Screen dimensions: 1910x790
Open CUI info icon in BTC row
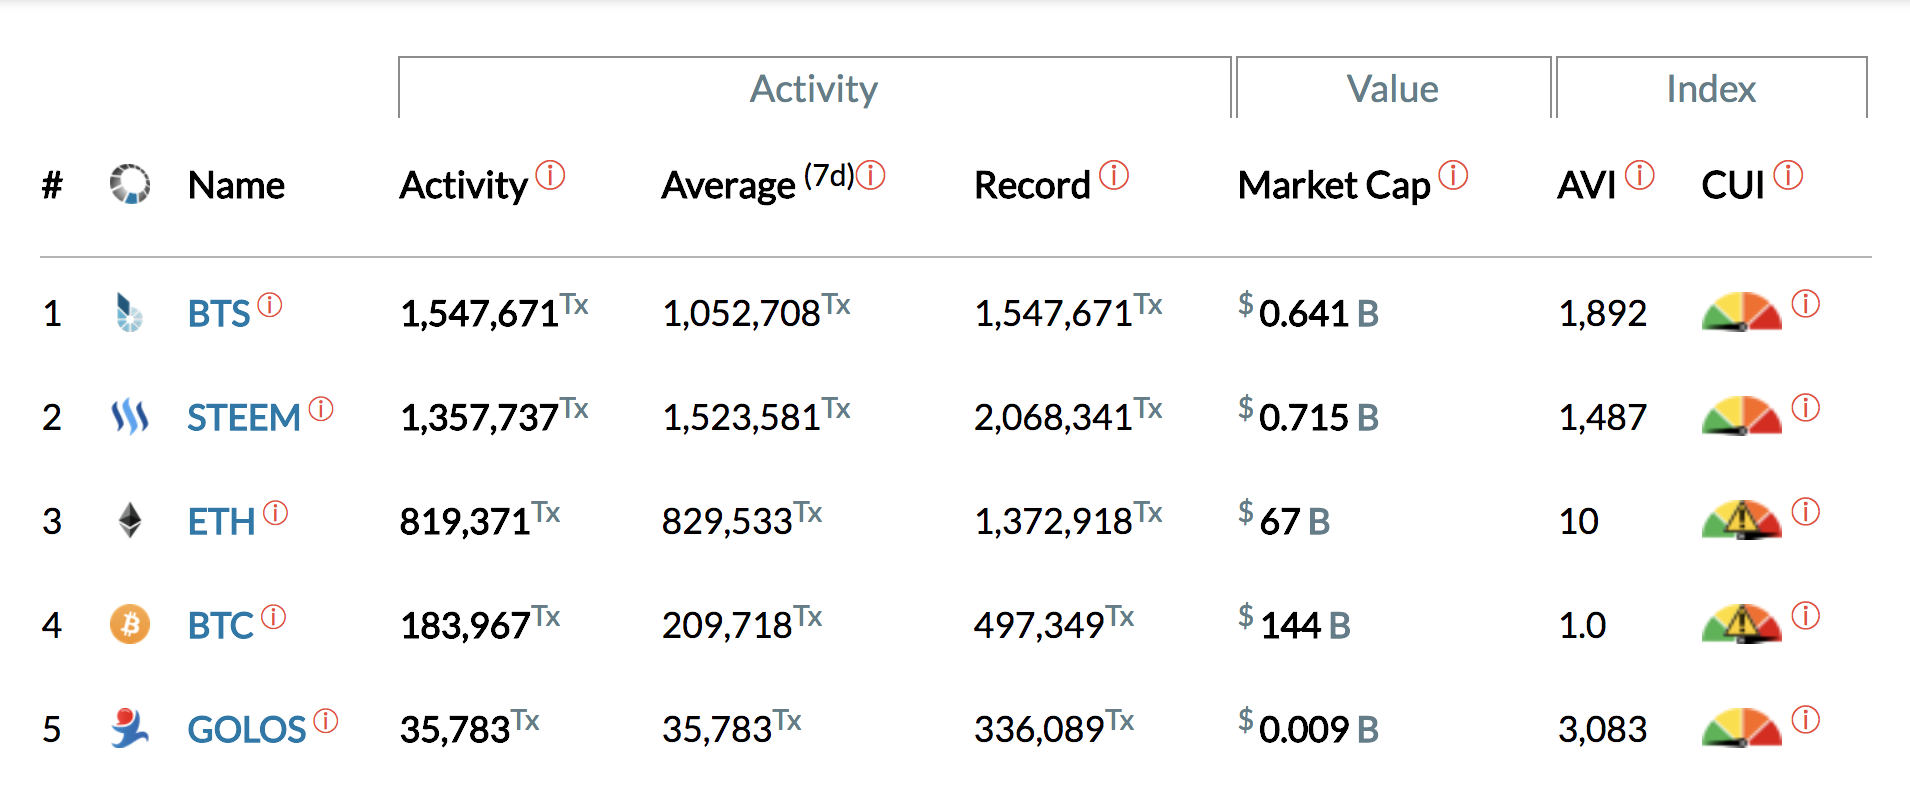click(x=1806, y=616)
